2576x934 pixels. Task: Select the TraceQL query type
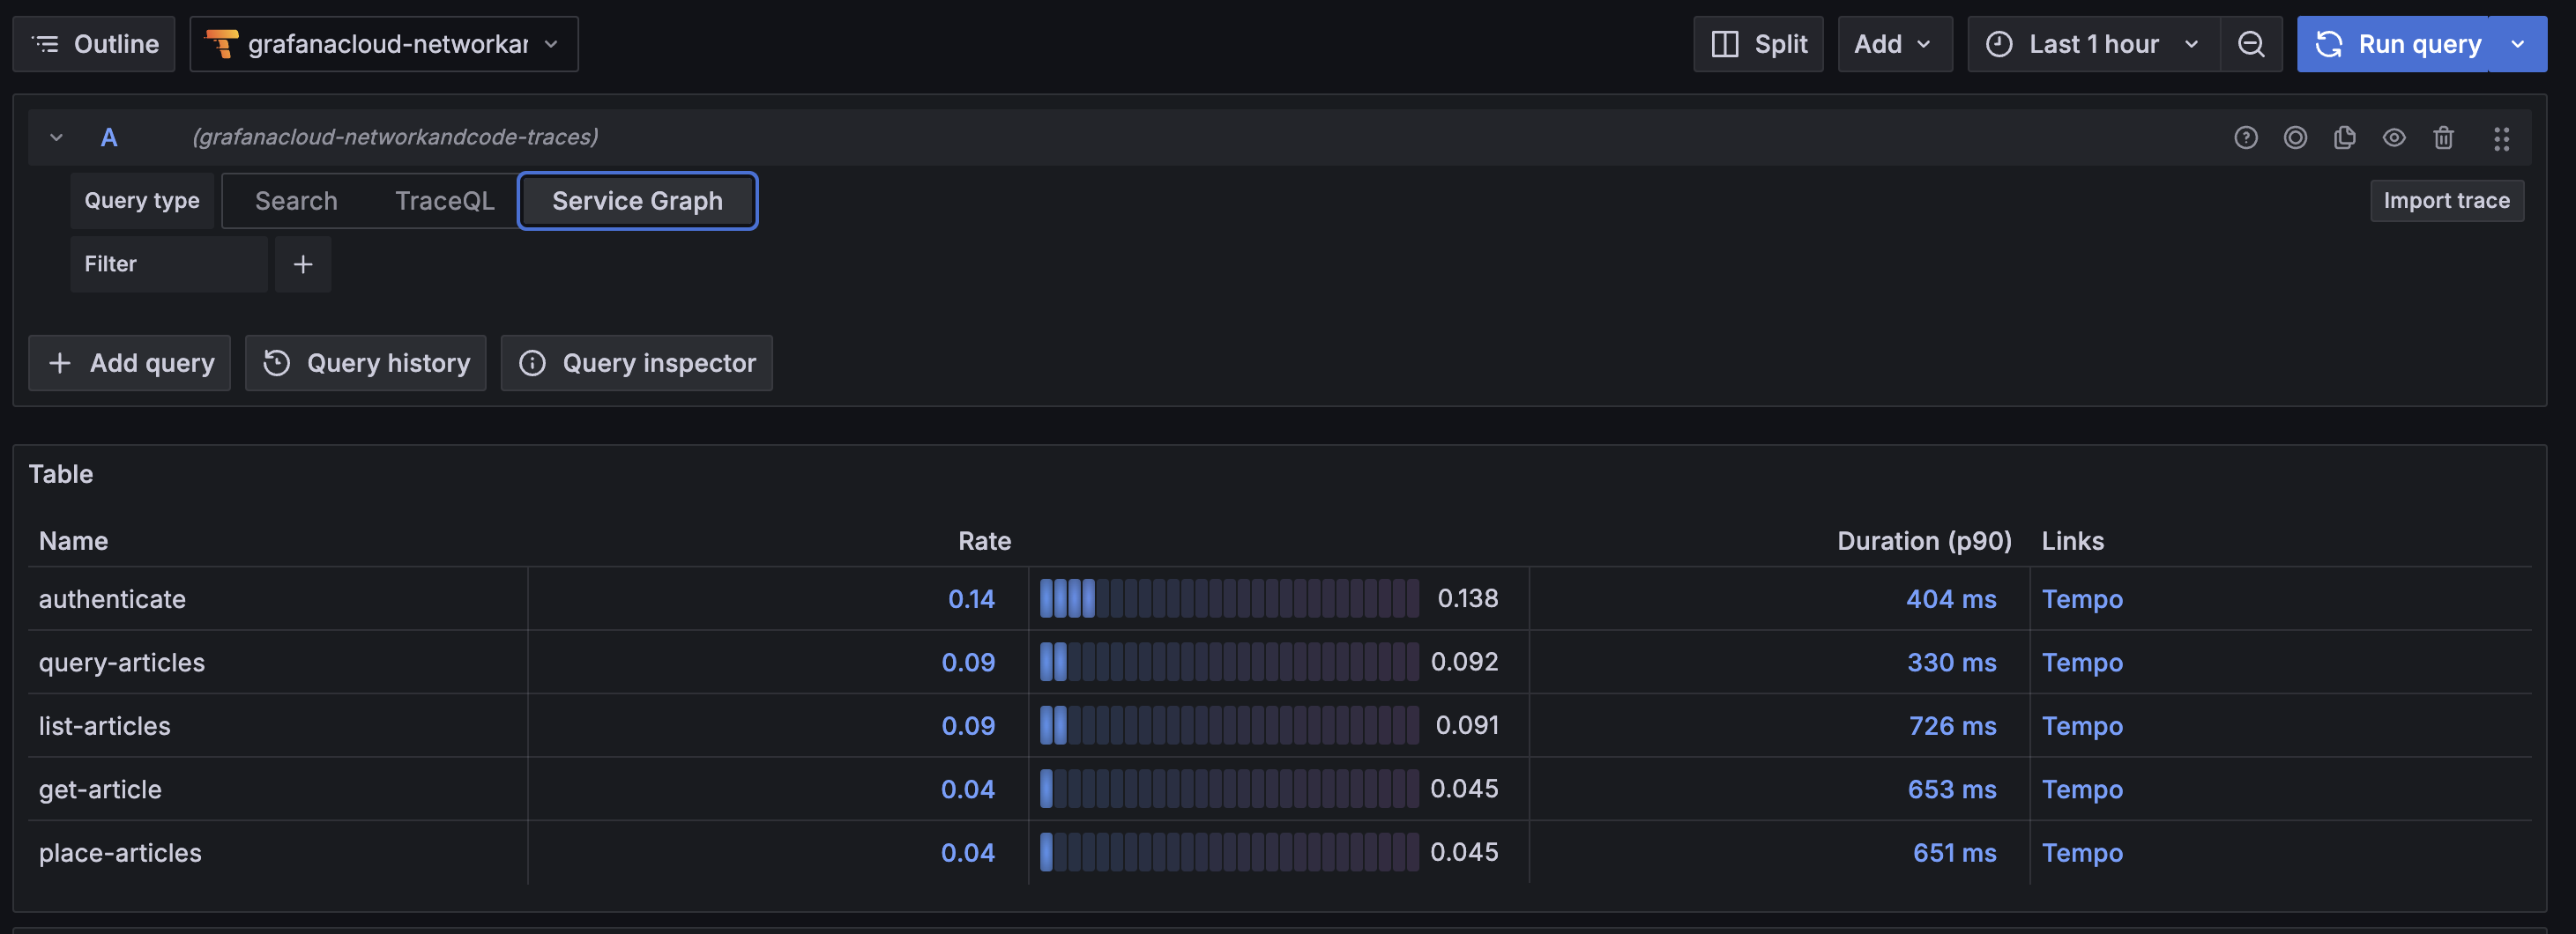pyautogui.click(x=444, y=201)
